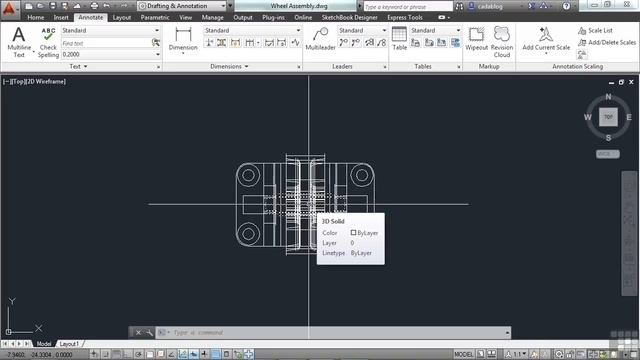The height and width of the screenshot is (360, 640).
Task: Click the ViewCube North compass label
Action: point(608,97)
